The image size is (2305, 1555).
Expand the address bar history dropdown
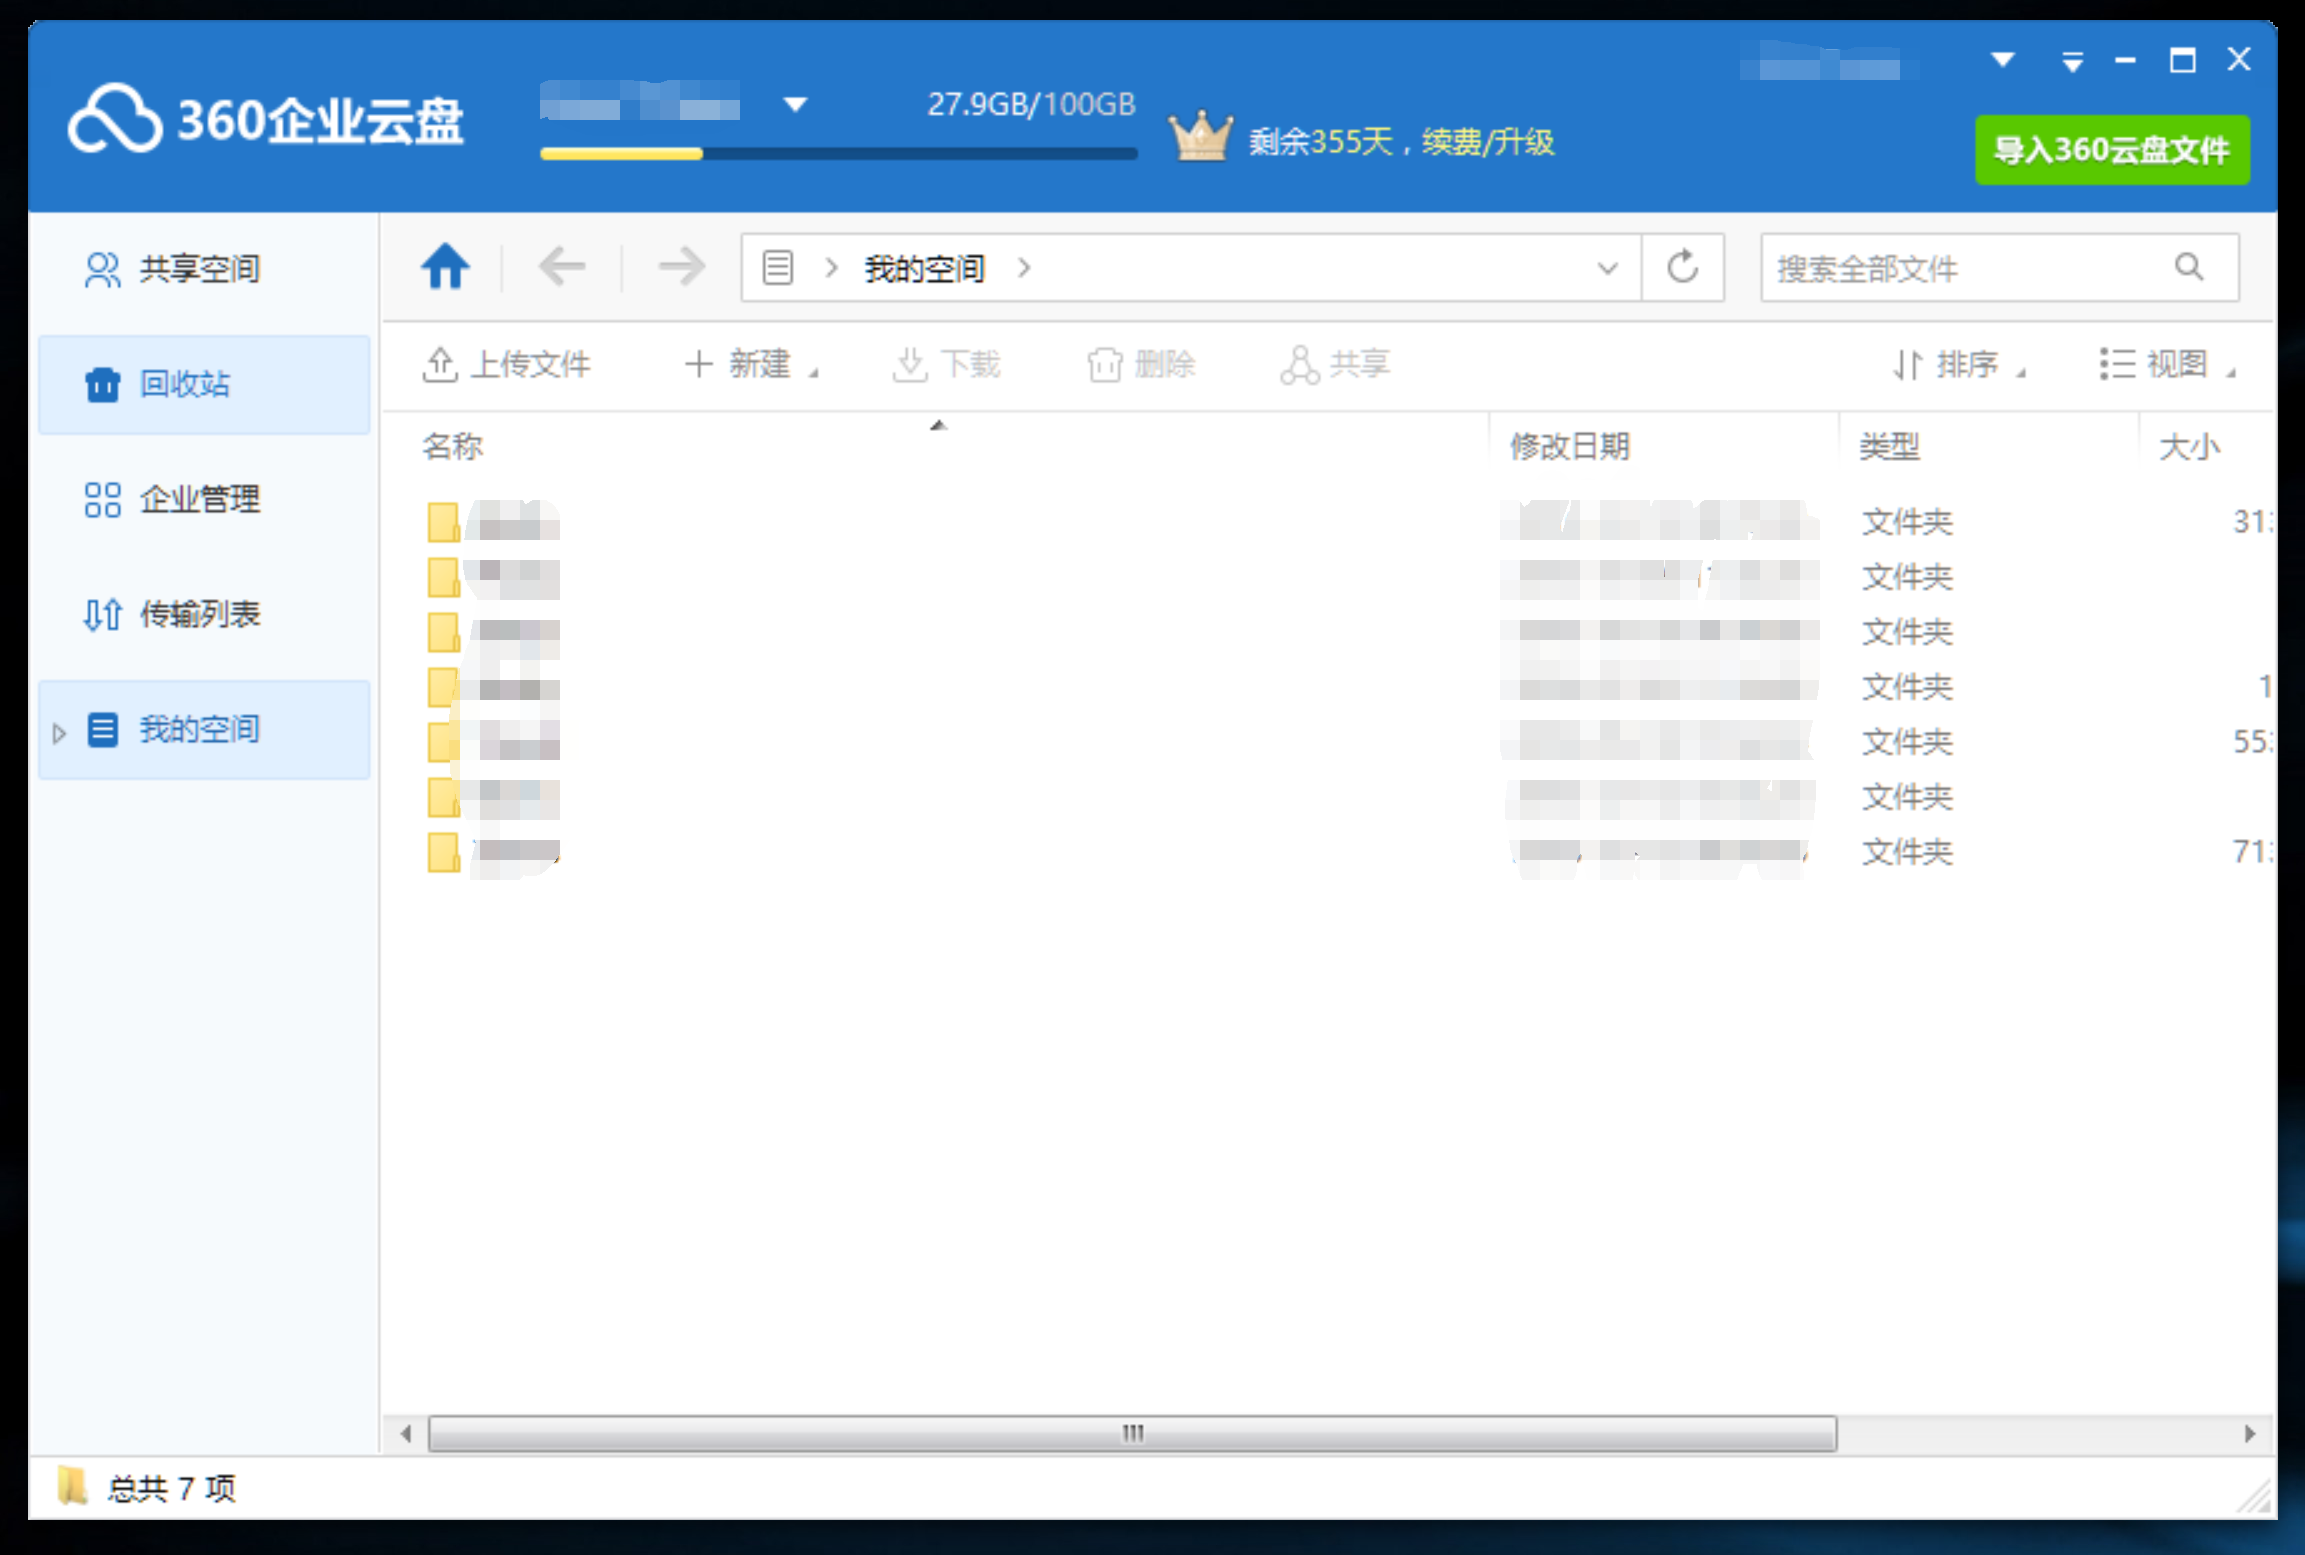click(1607, 268)
